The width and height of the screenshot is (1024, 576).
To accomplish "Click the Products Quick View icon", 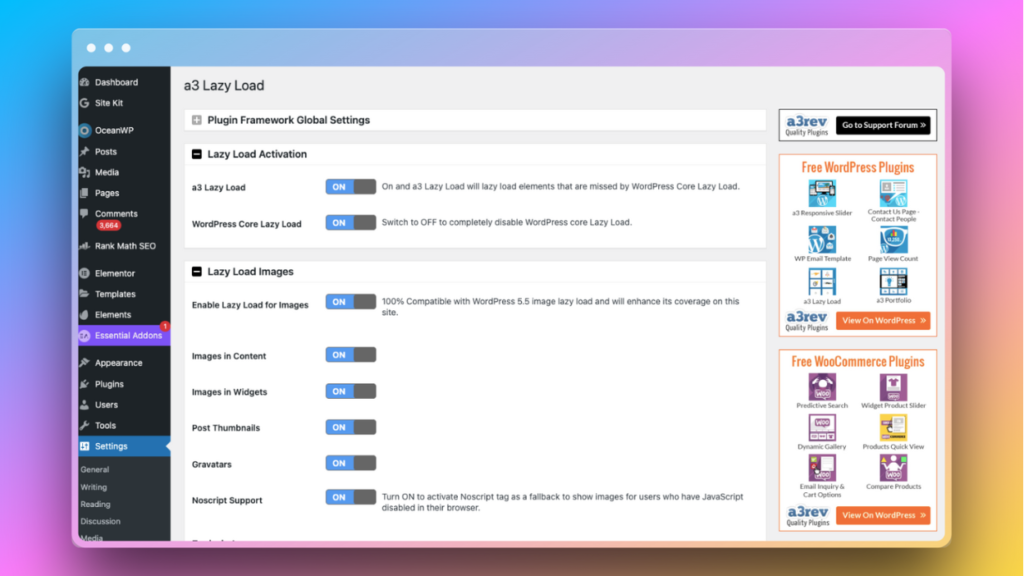I will click(893, 428).
